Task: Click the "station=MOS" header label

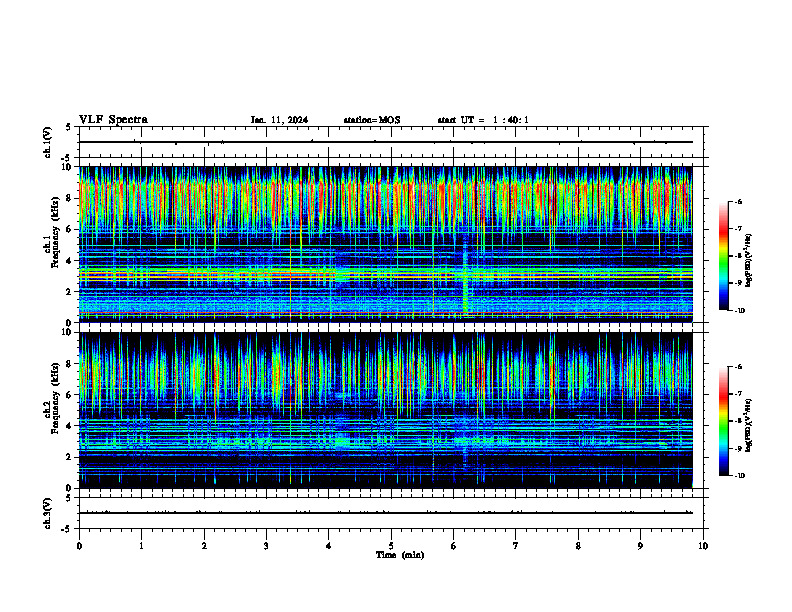Action: coord(372,120)
